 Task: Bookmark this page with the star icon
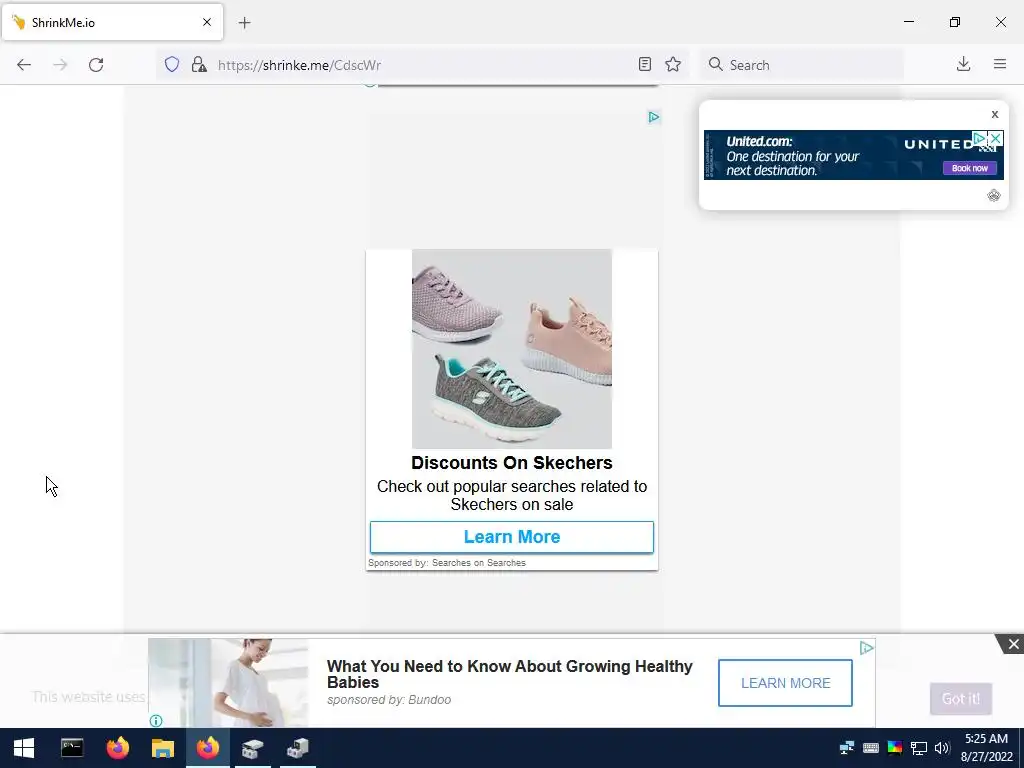(x=673, y=64)
